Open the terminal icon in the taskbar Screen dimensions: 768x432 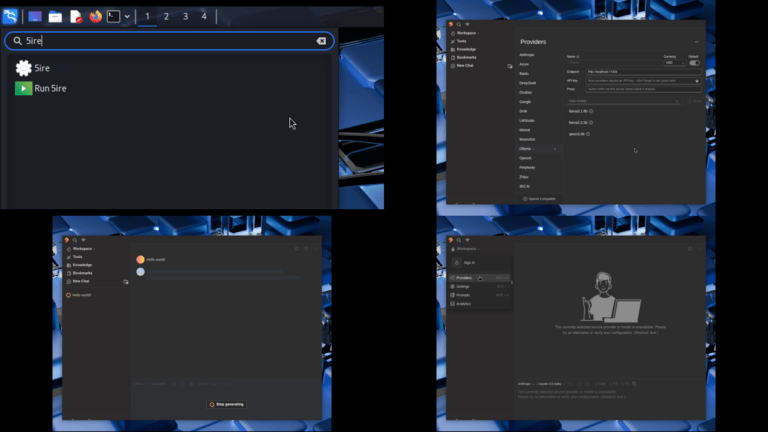point(113,17)
